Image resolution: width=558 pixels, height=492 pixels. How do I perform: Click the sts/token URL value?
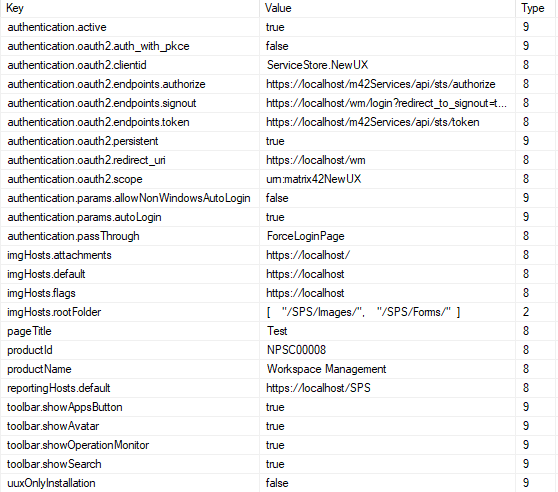(373, 122)
